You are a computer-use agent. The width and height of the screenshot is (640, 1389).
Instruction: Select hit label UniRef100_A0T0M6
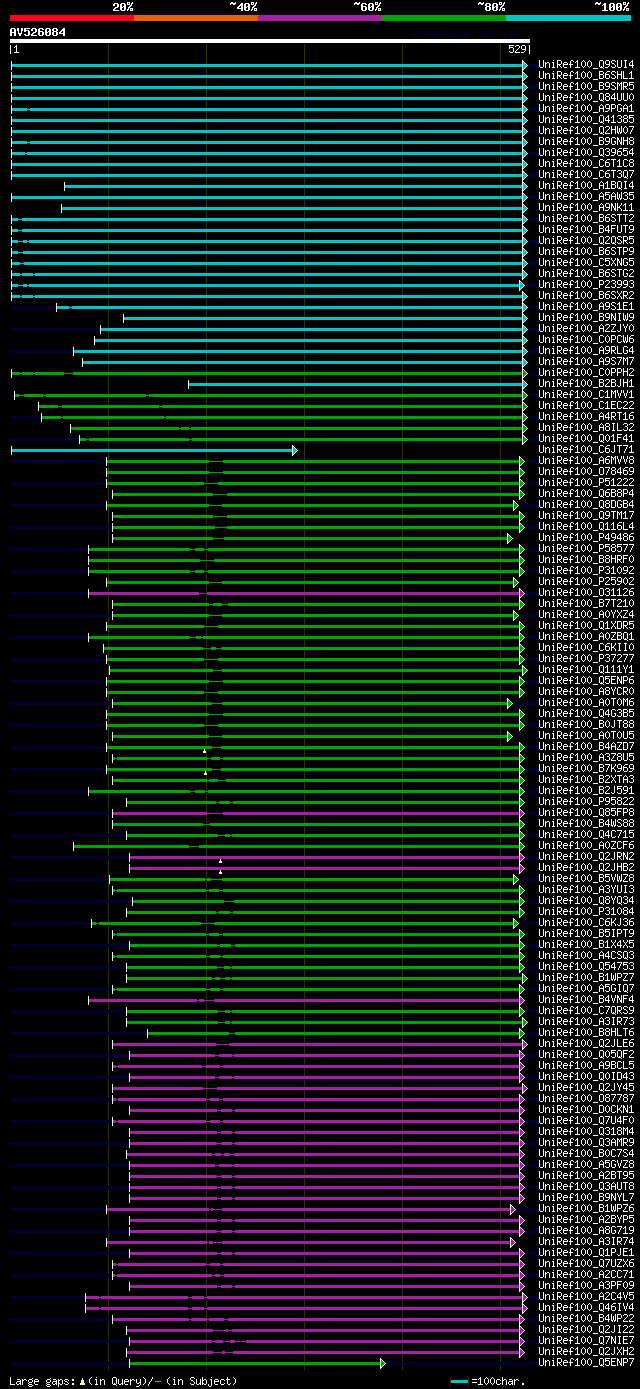click(586, 702)
